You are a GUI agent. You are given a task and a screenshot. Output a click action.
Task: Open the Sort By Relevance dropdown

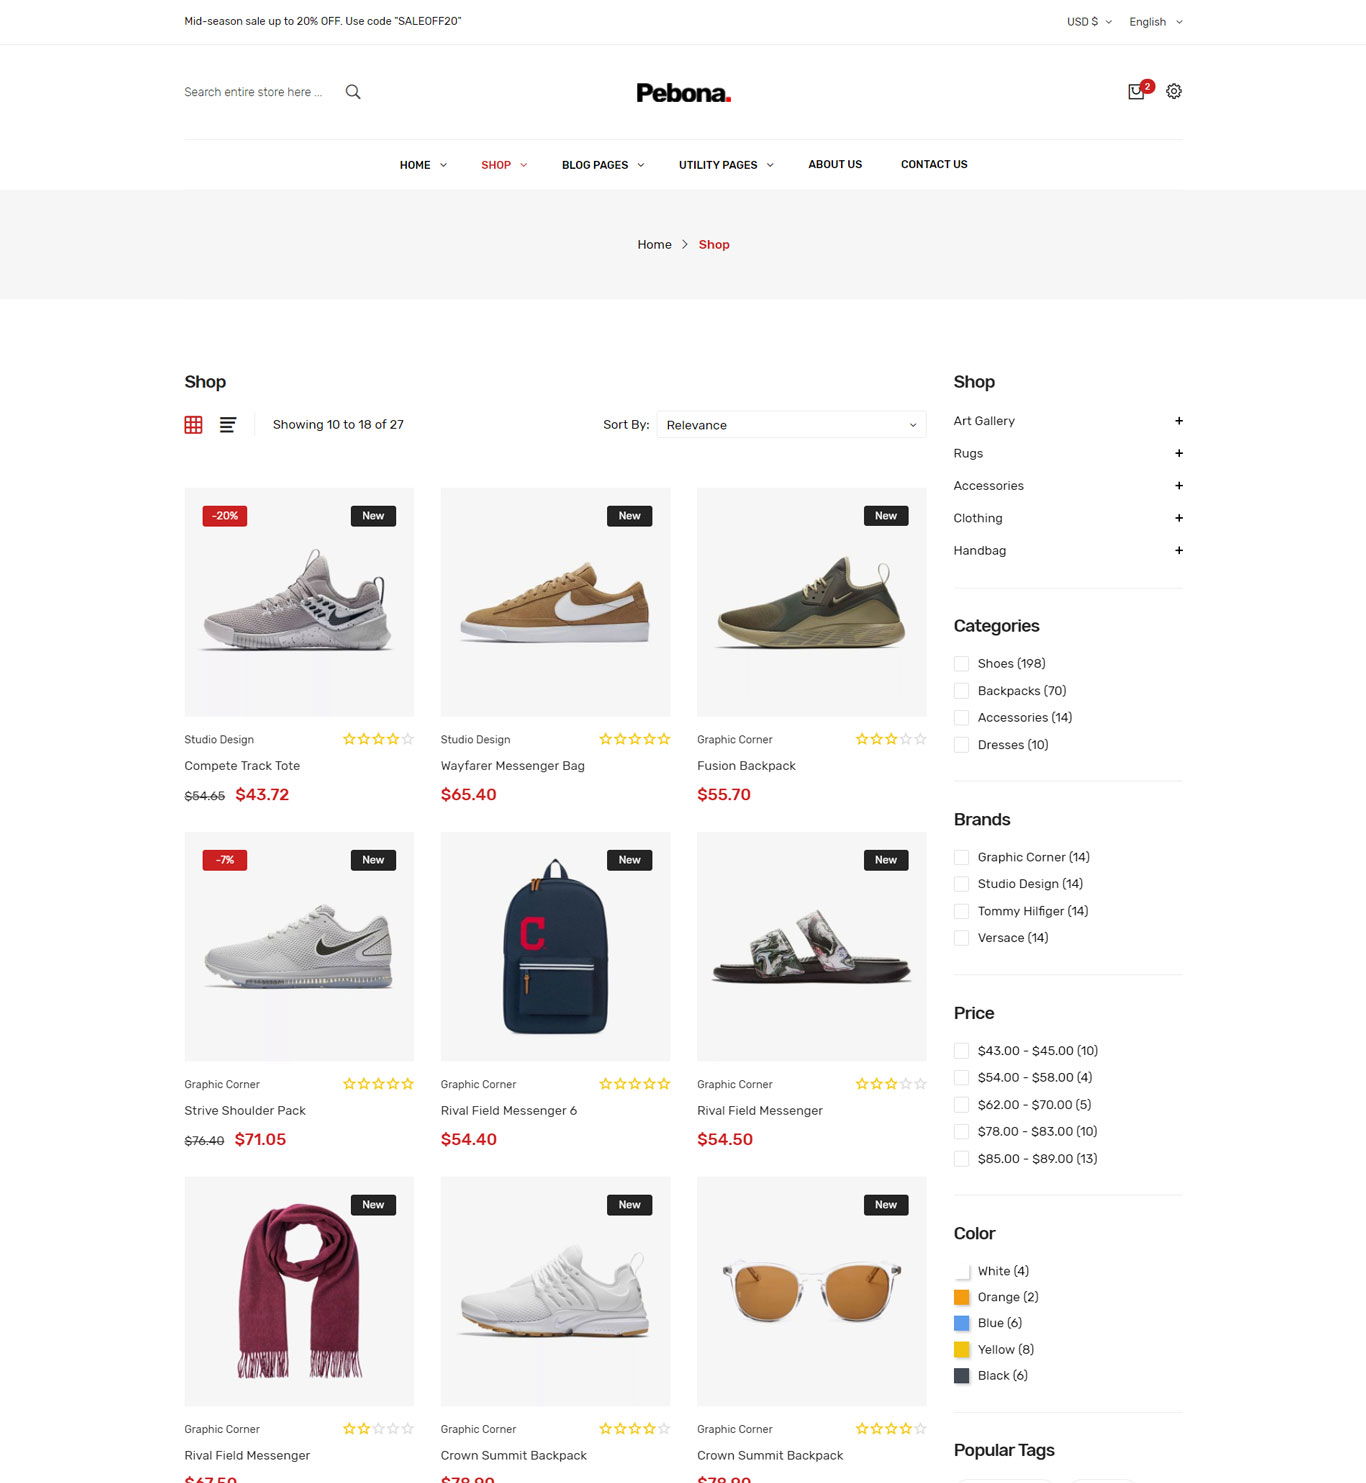[791, 425]
